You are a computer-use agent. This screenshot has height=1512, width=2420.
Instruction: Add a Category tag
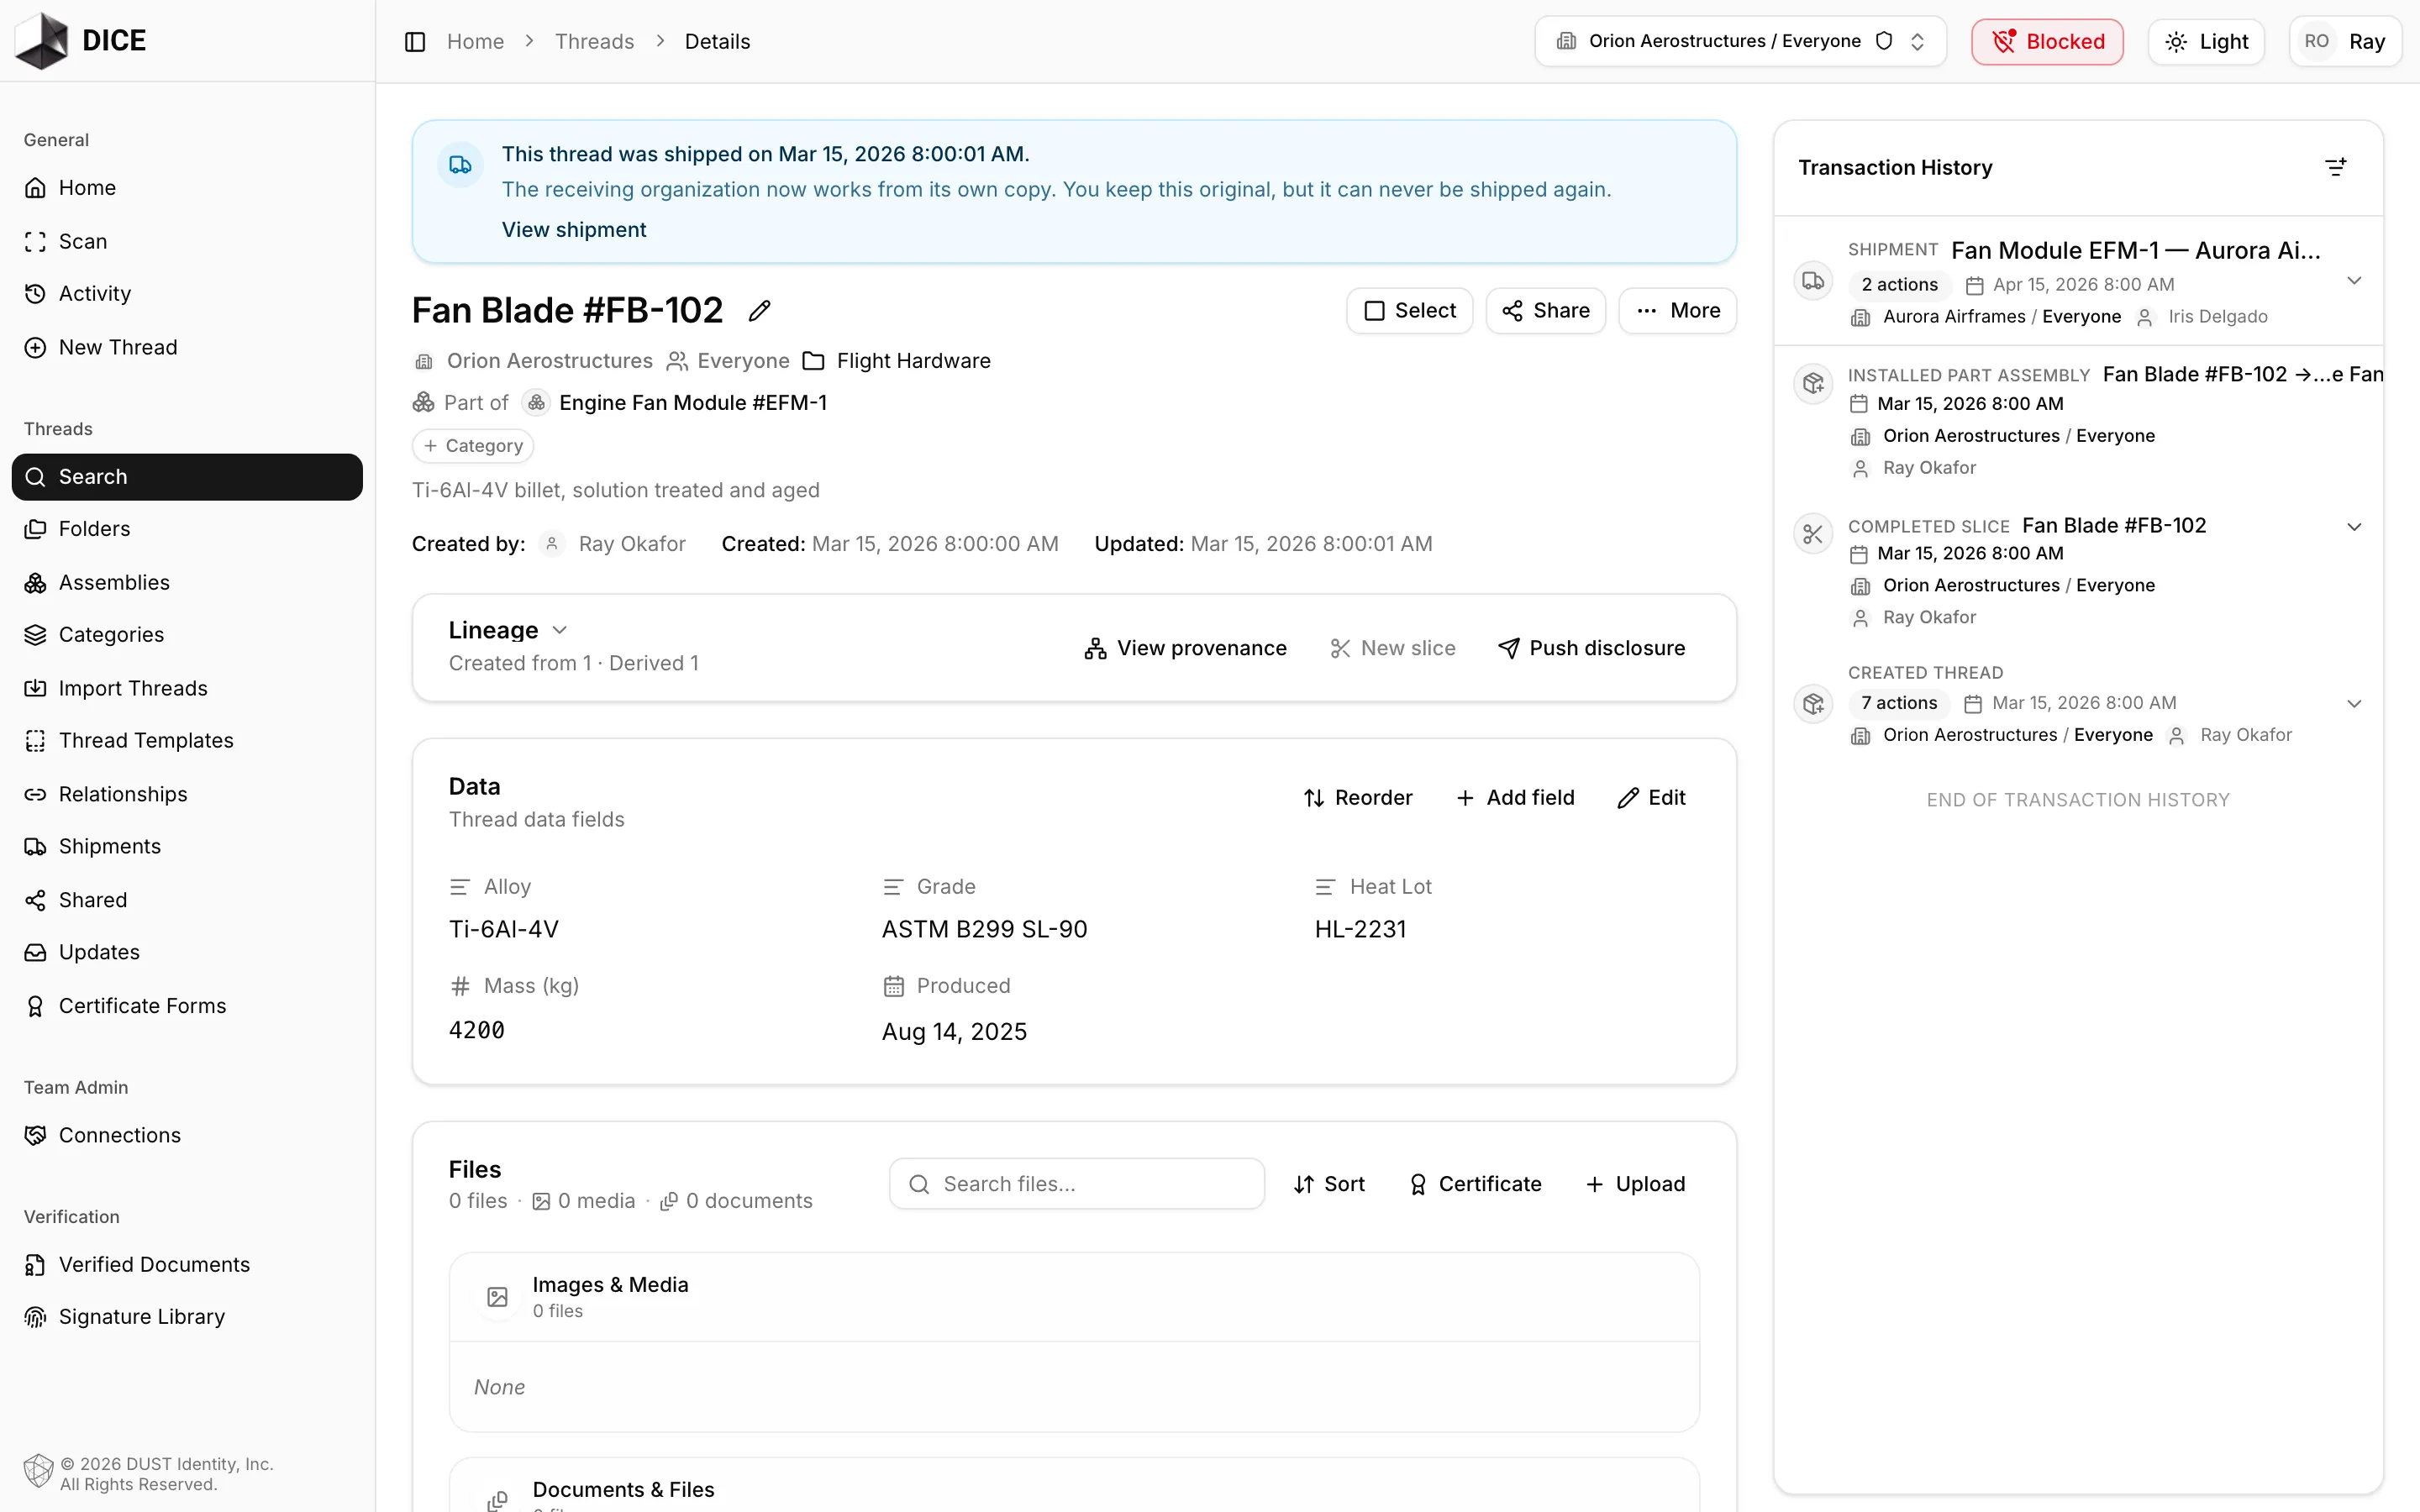click(x=473, y=446)
